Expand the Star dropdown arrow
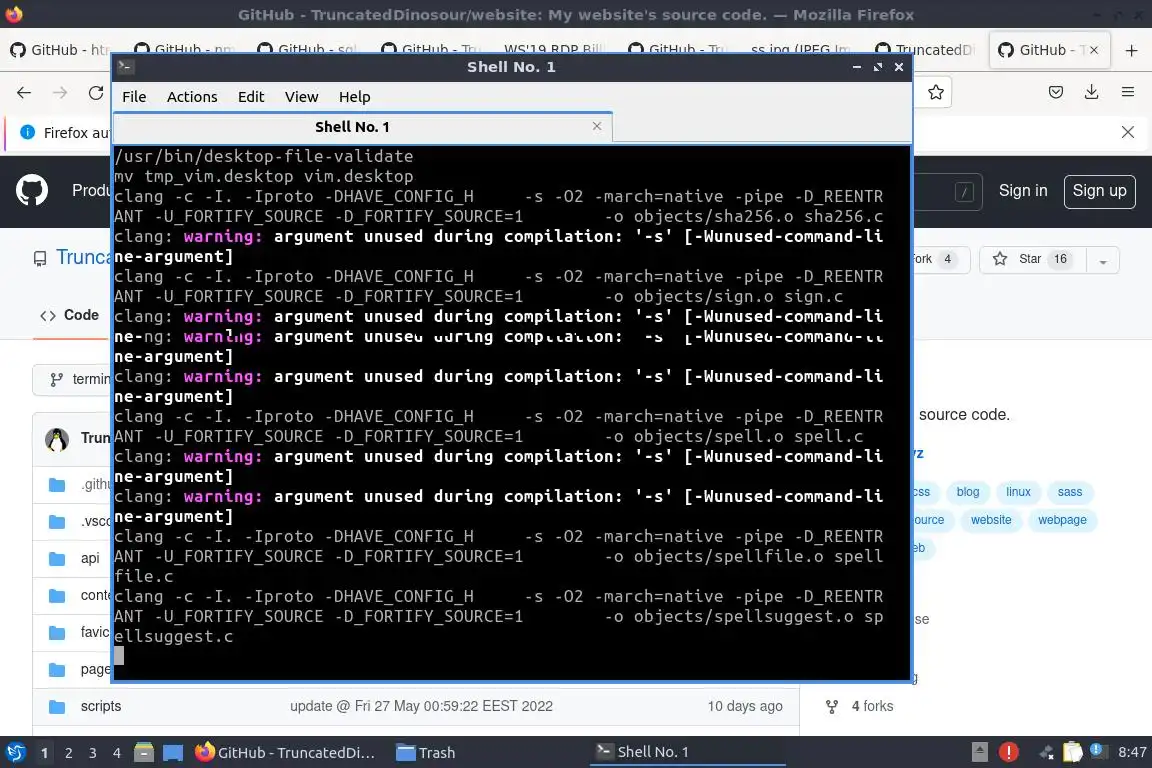Screen dimensions: 1152x768 click(x=1103, y=260)
